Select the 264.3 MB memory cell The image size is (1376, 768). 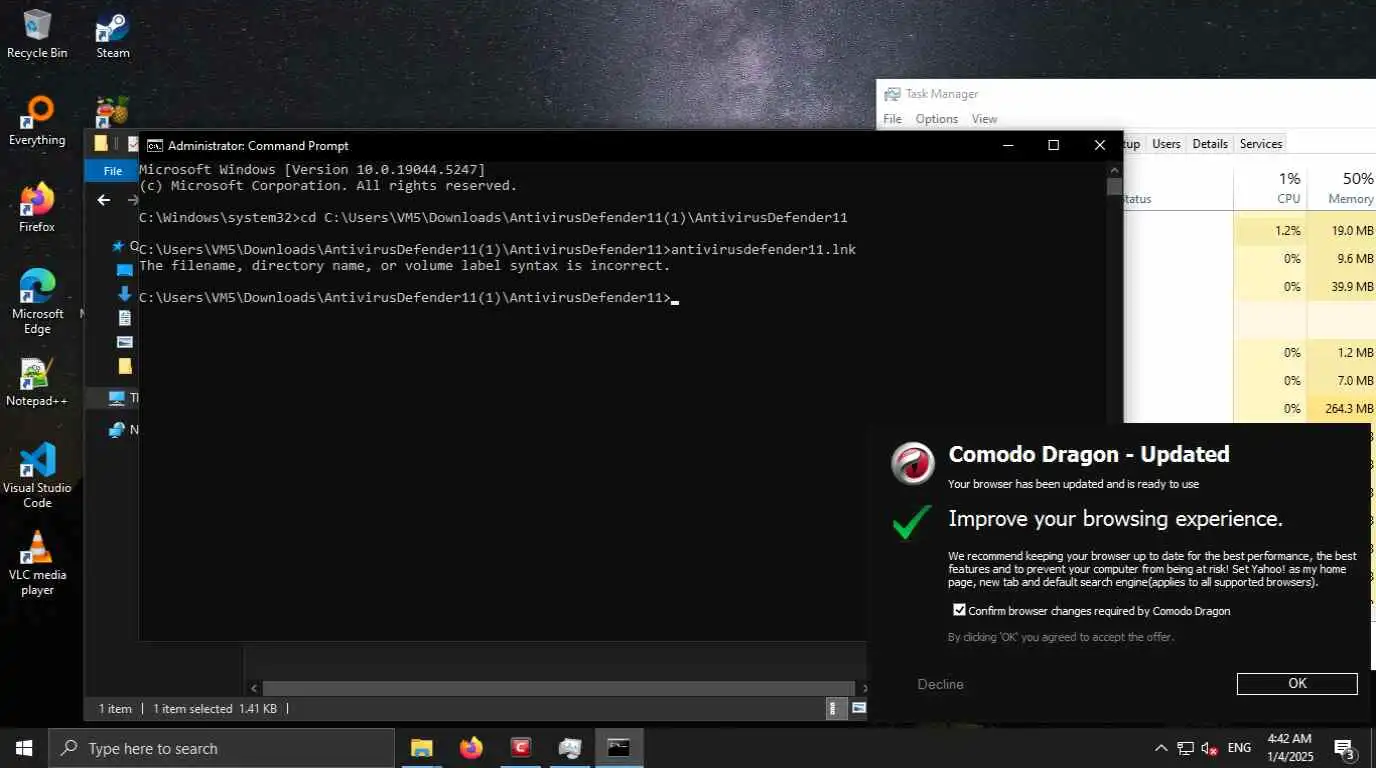(x=1341, y=408)
